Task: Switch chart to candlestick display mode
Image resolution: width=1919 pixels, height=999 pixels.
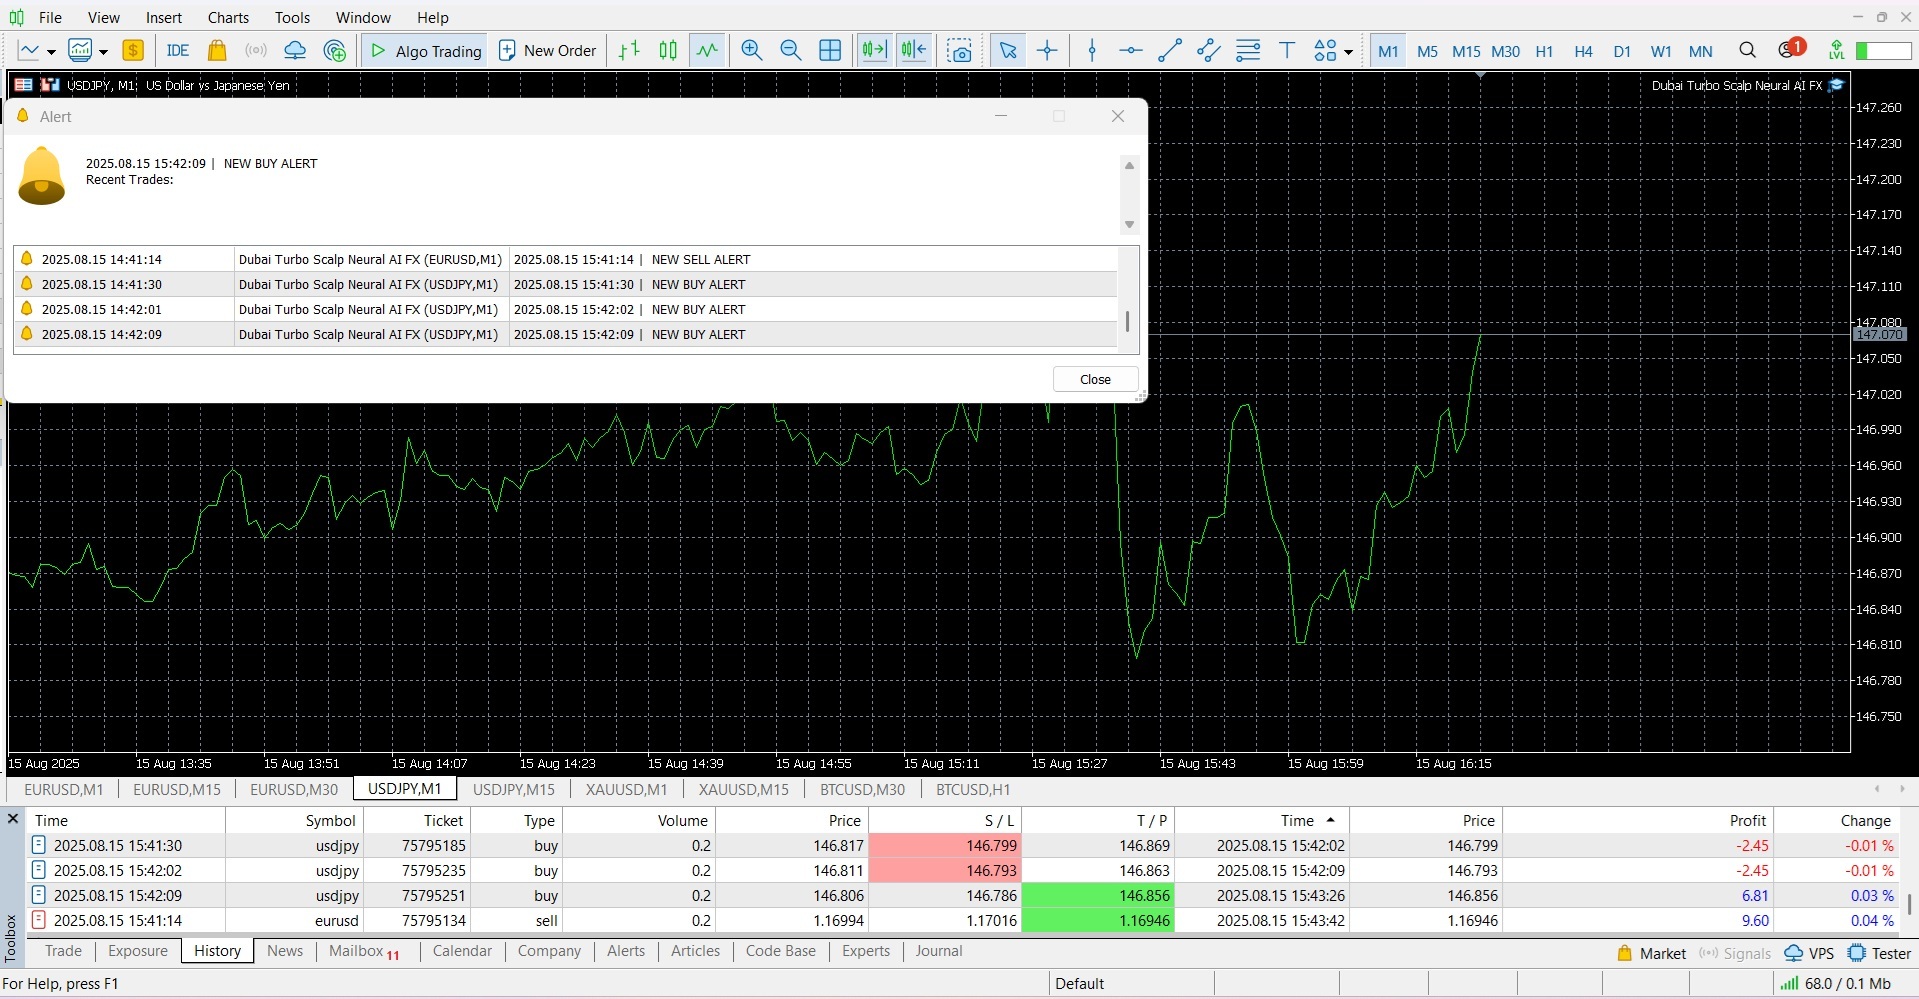Action: coord(668,51)
